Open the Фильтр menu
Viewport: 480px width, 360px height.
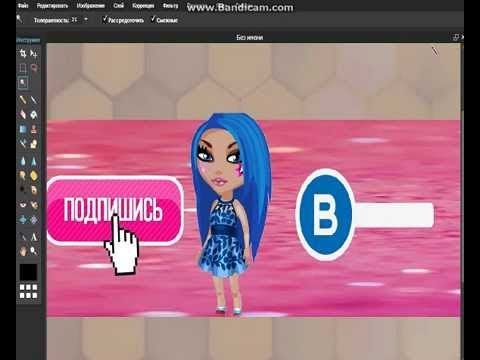[x=170, y=6]
